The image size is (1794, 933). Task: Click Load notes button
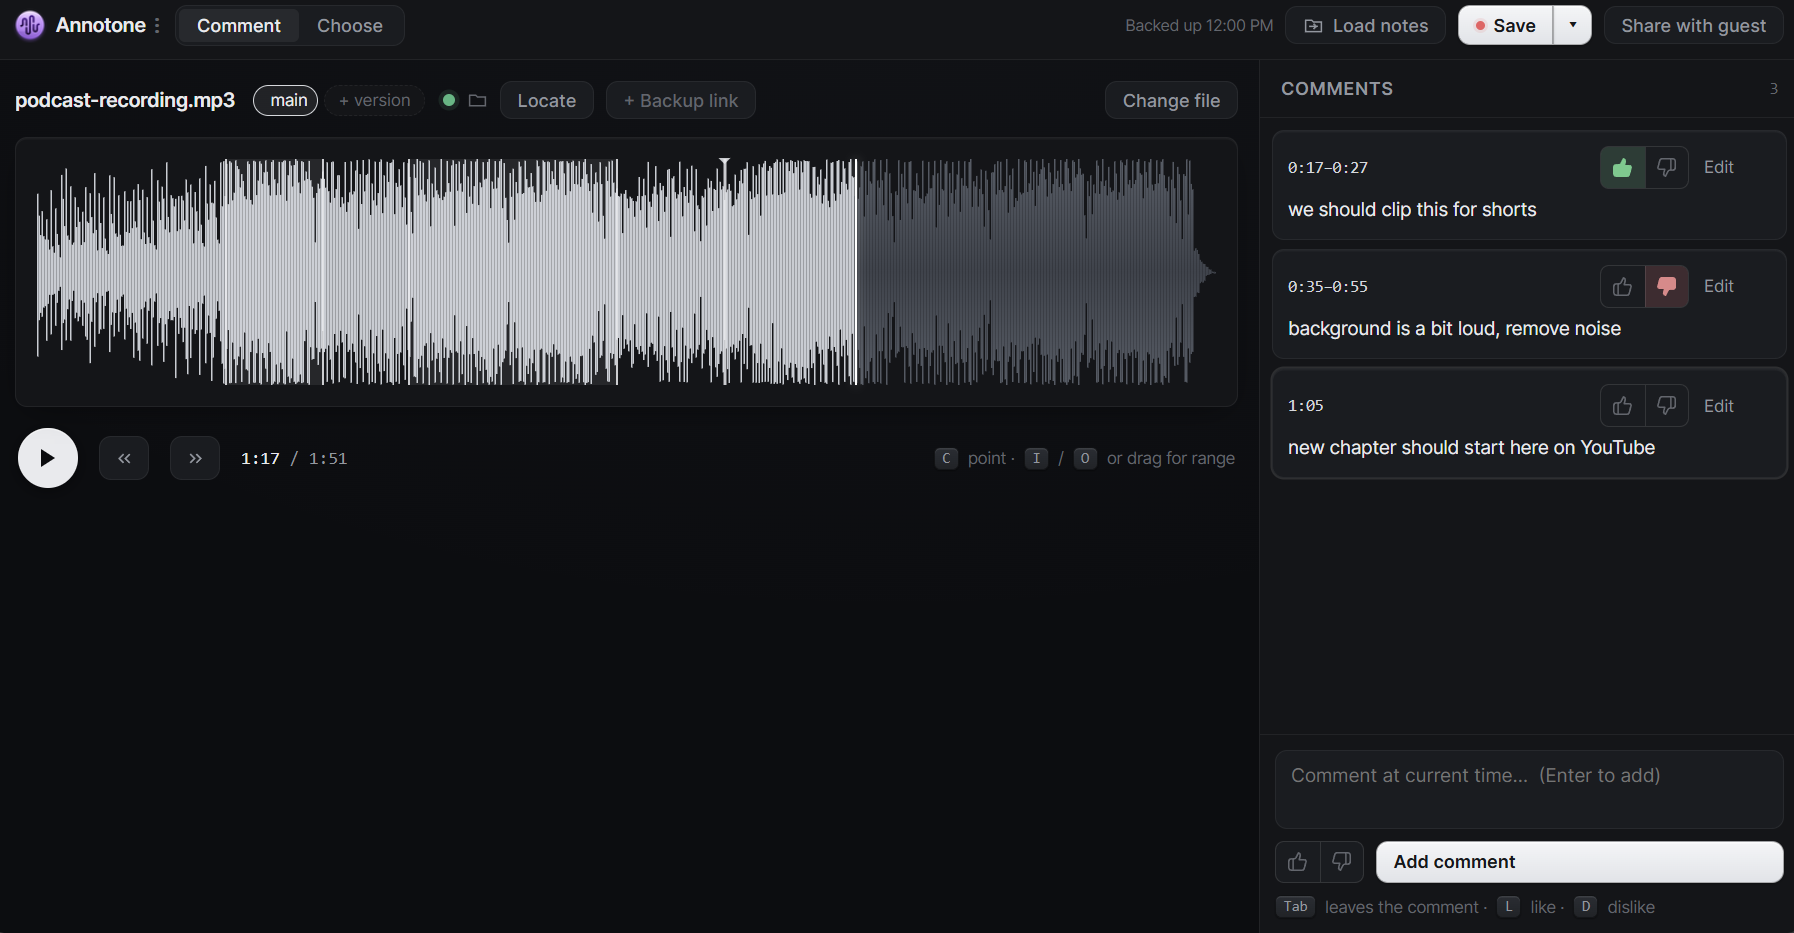click(x=1366, y=25)
